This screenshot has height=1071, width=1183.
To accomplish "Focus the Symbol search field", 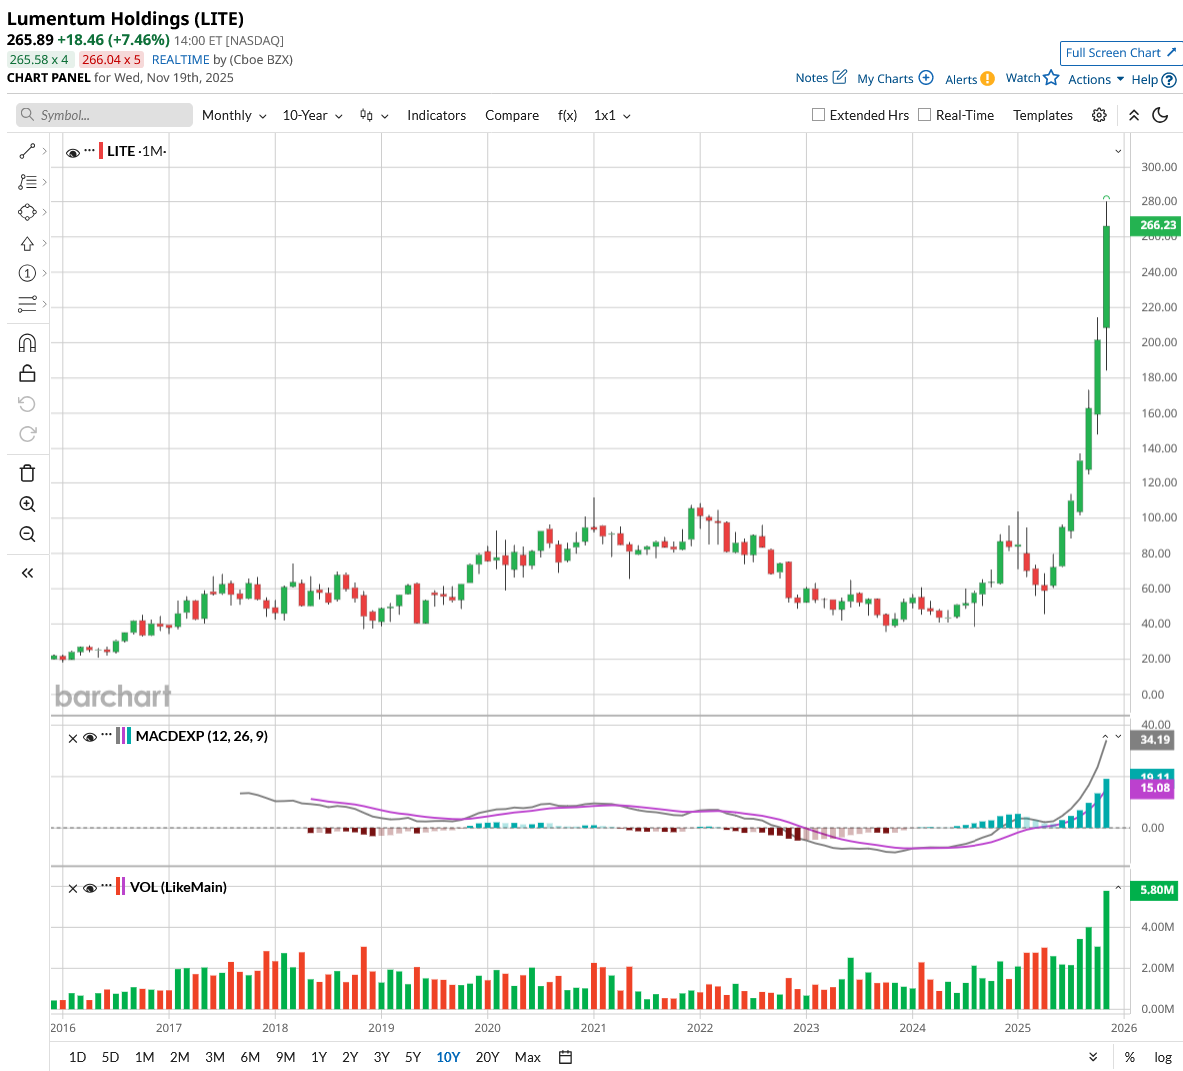I will click(x=104, y=115).
